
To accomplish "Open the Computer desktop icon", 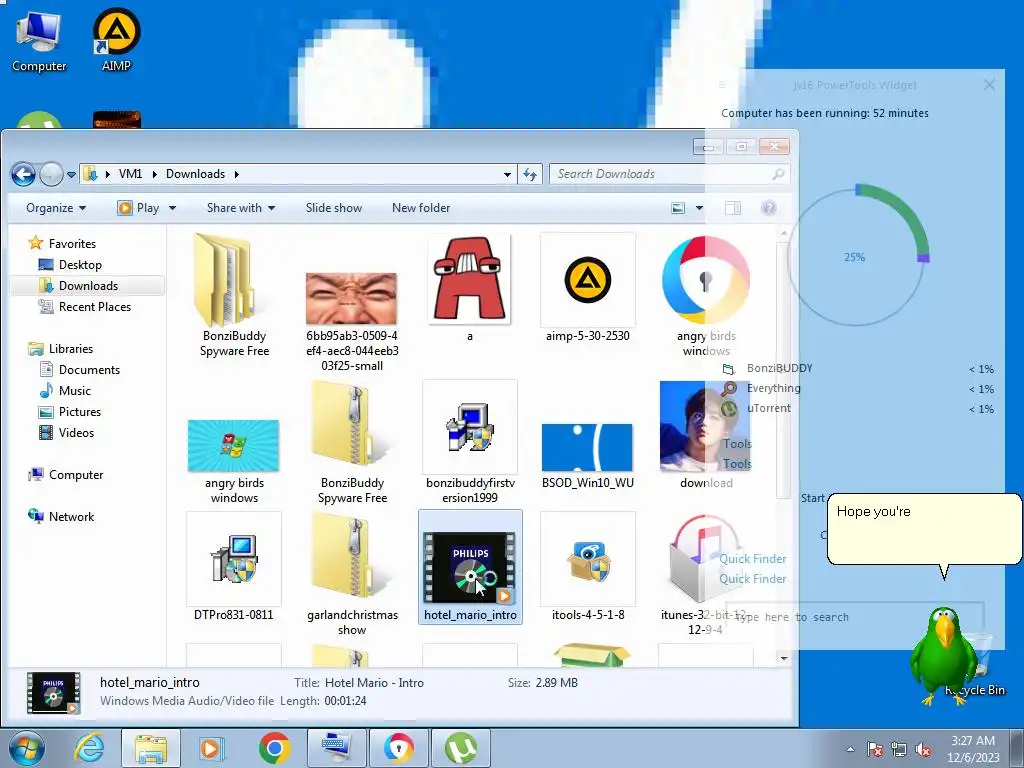I will [39, 40].
